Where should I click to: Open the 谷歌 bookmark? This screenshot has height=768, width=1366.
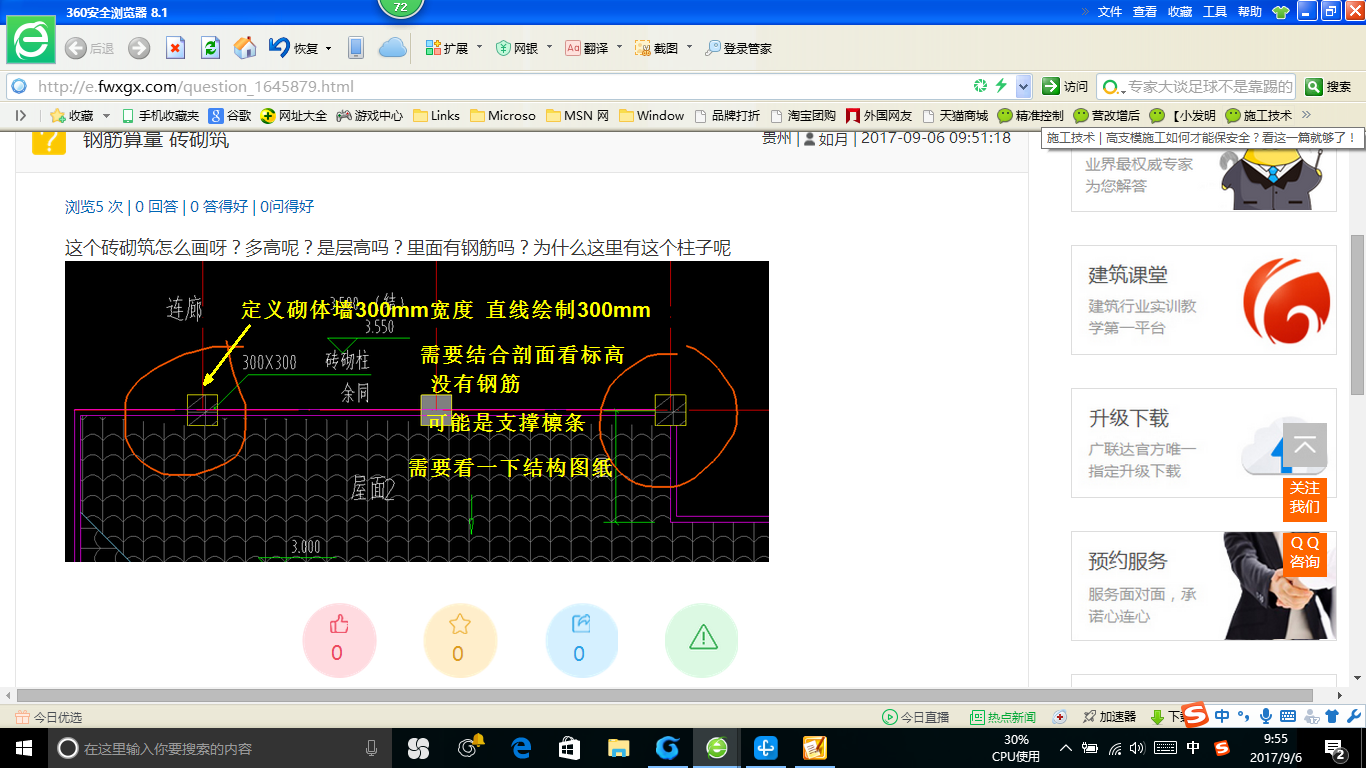[x=230, y=116]
